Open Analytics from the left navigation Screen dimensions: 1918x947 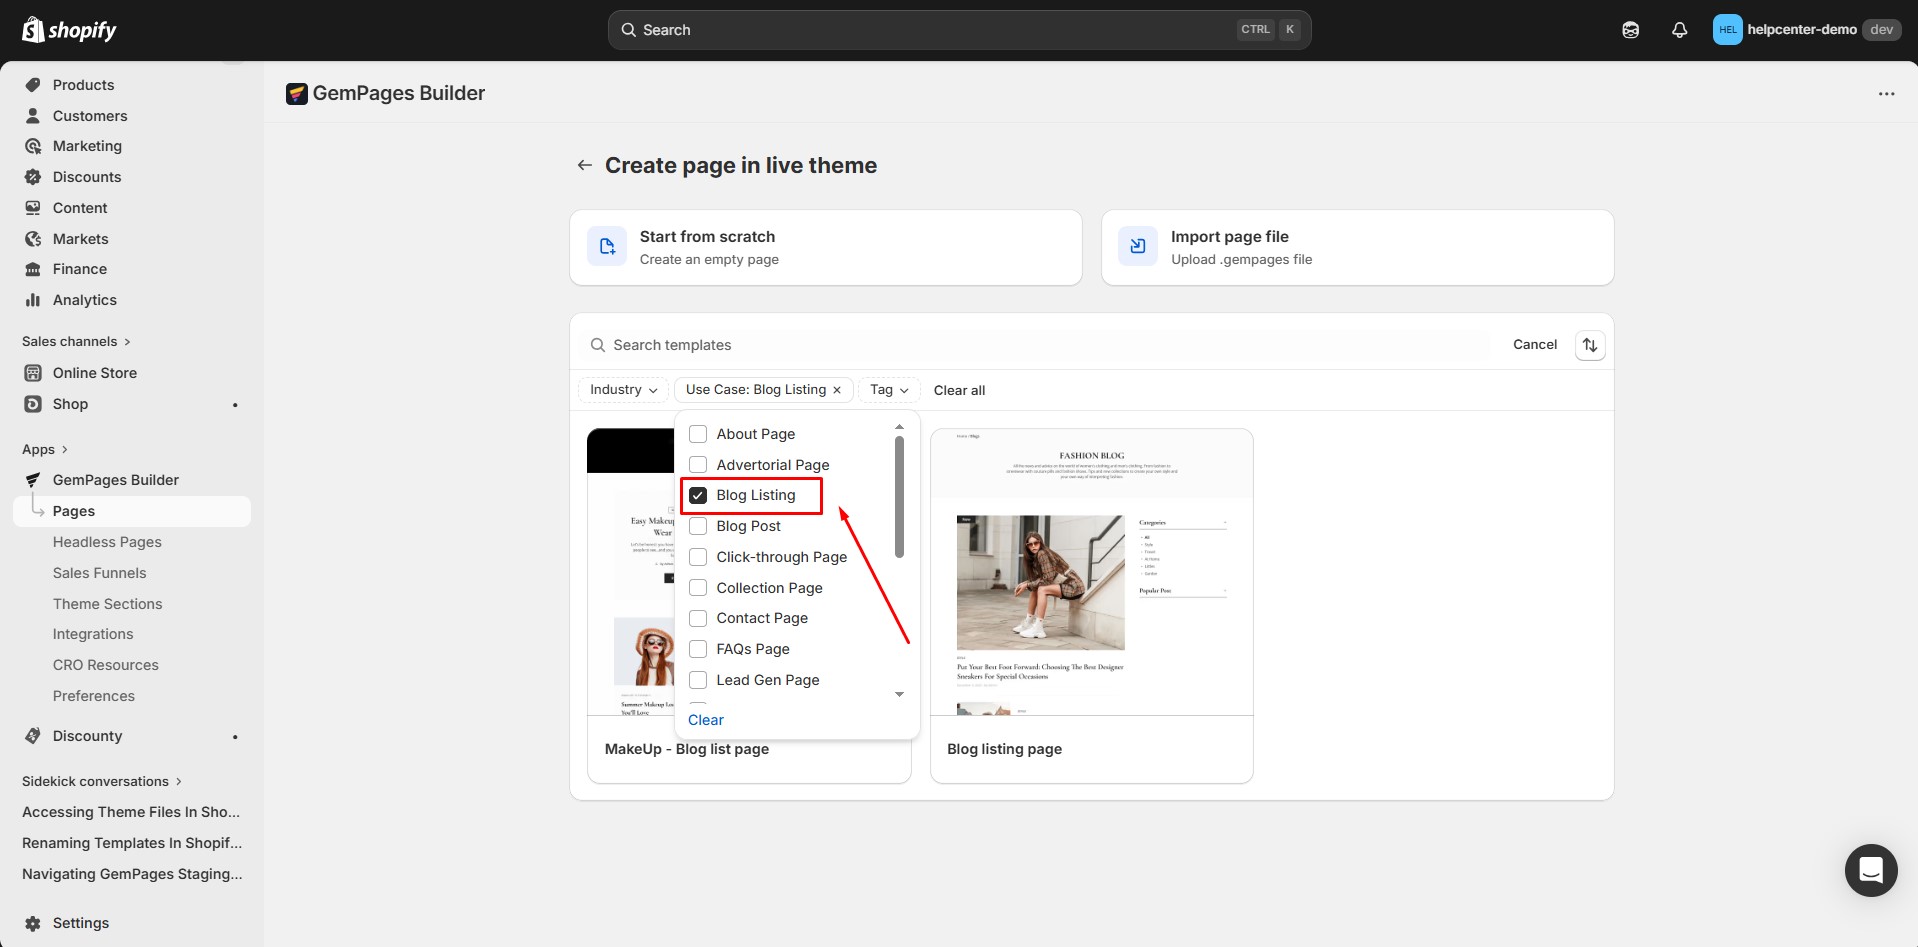point(84,300)
